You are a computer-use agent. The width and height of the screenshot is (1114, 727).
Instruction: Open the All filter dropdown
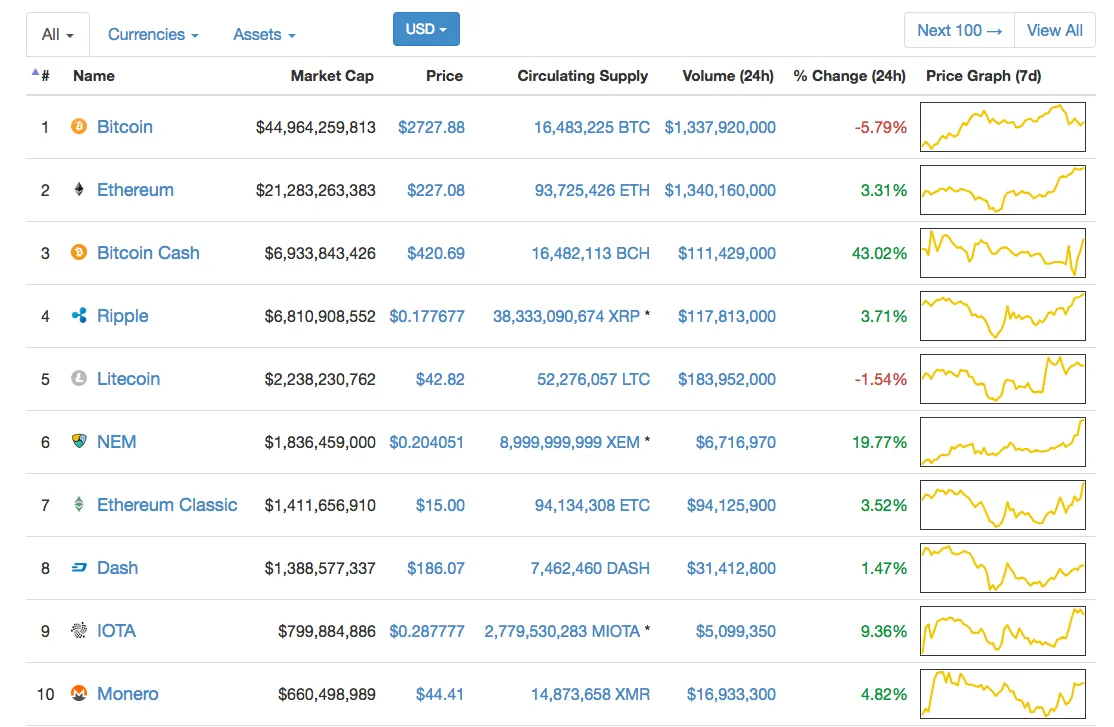[x=58, y=34]
